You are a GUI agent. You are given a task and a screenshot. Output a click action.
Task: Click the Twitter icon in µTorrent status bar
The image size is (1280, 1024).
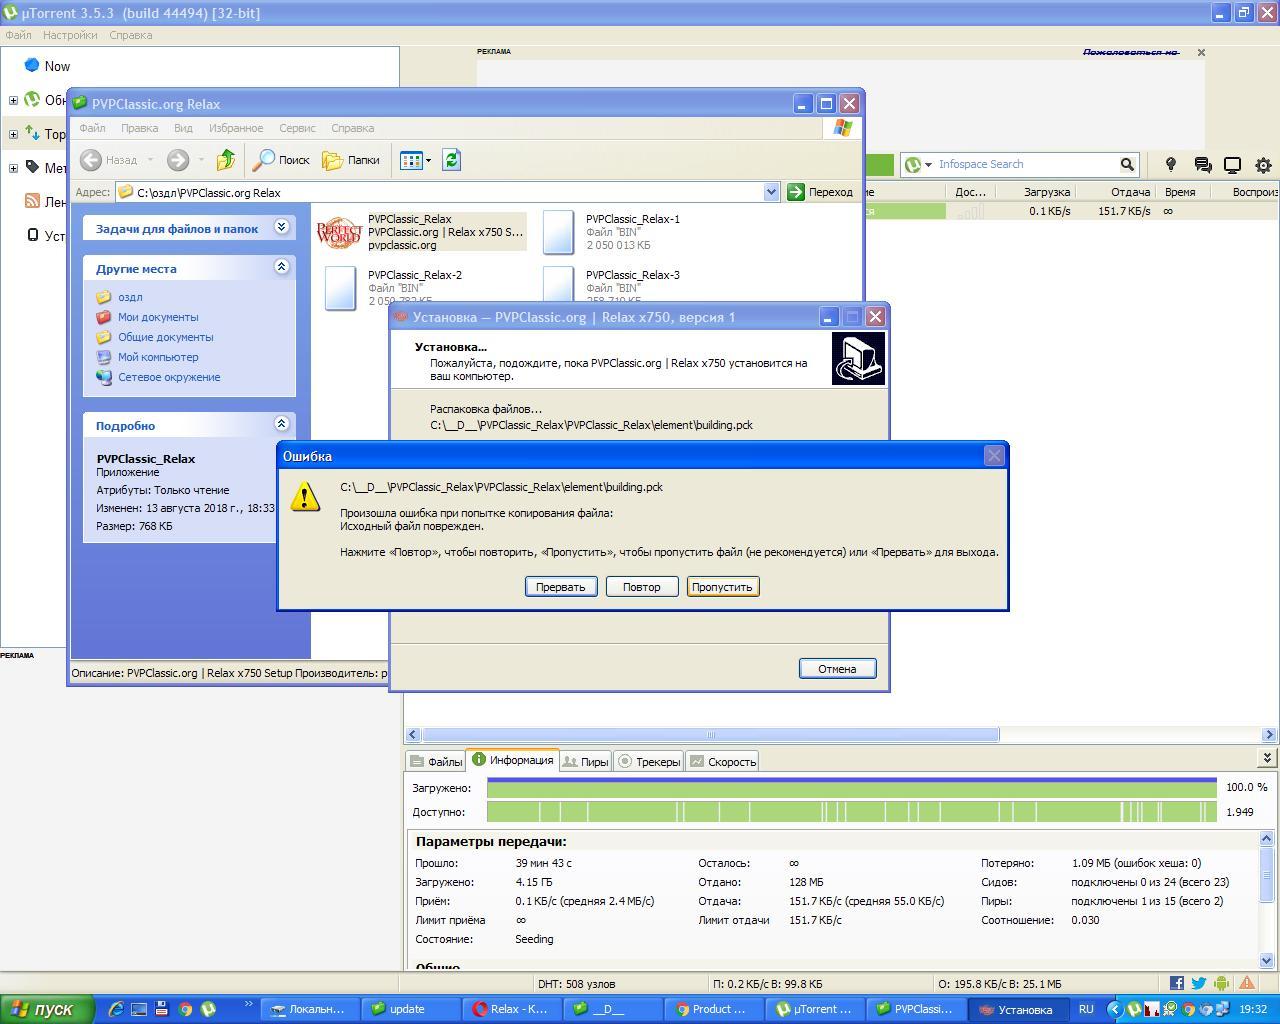click(1199, 984)
